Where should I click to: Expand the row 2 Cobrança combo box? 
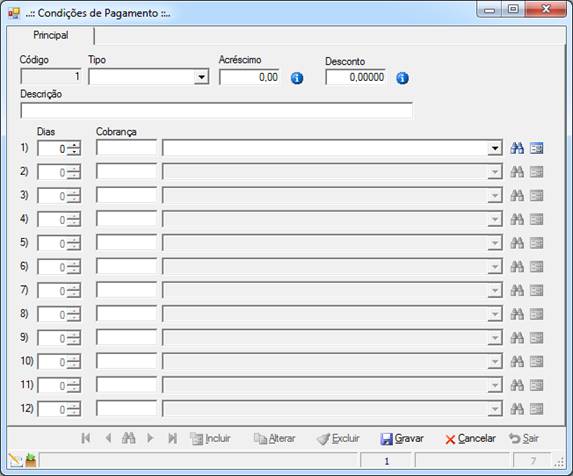point(494,172)
